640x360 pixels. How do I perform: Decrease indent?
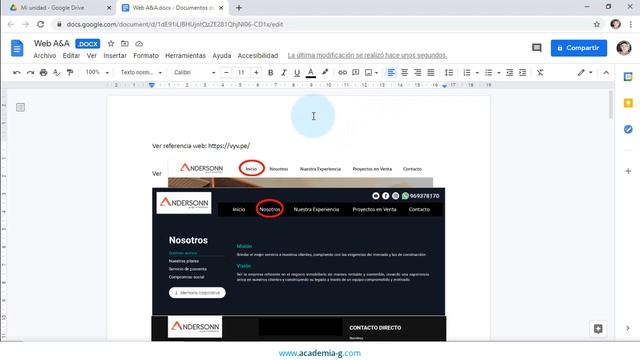pos(509,73)
